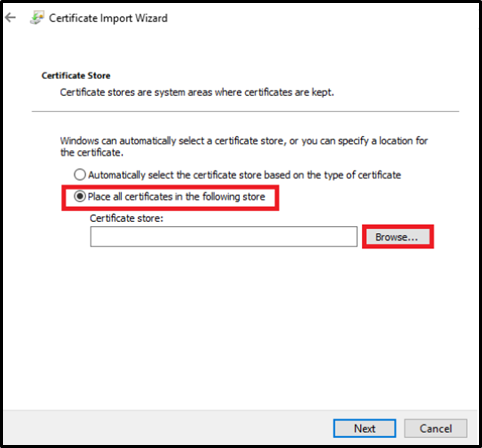Proceed with the Next button
Screen dimensions: 482x448
click(364, 428)
